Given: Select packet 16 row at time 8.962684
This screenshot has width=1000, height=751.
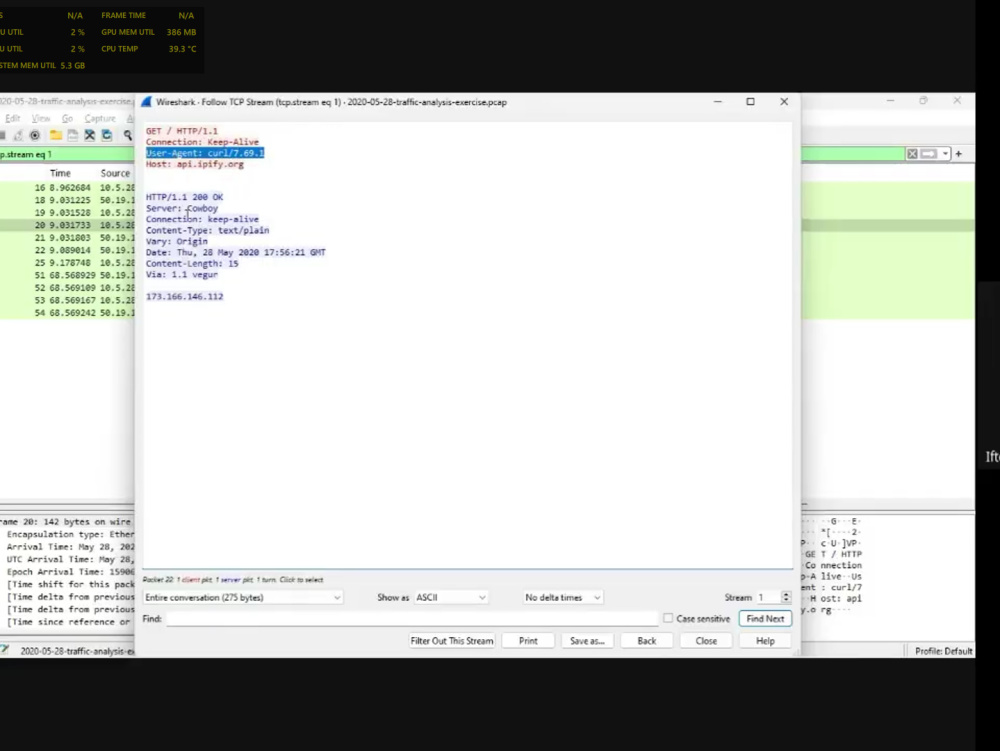Looking at the screenshot, I should (x=67, y=187).
